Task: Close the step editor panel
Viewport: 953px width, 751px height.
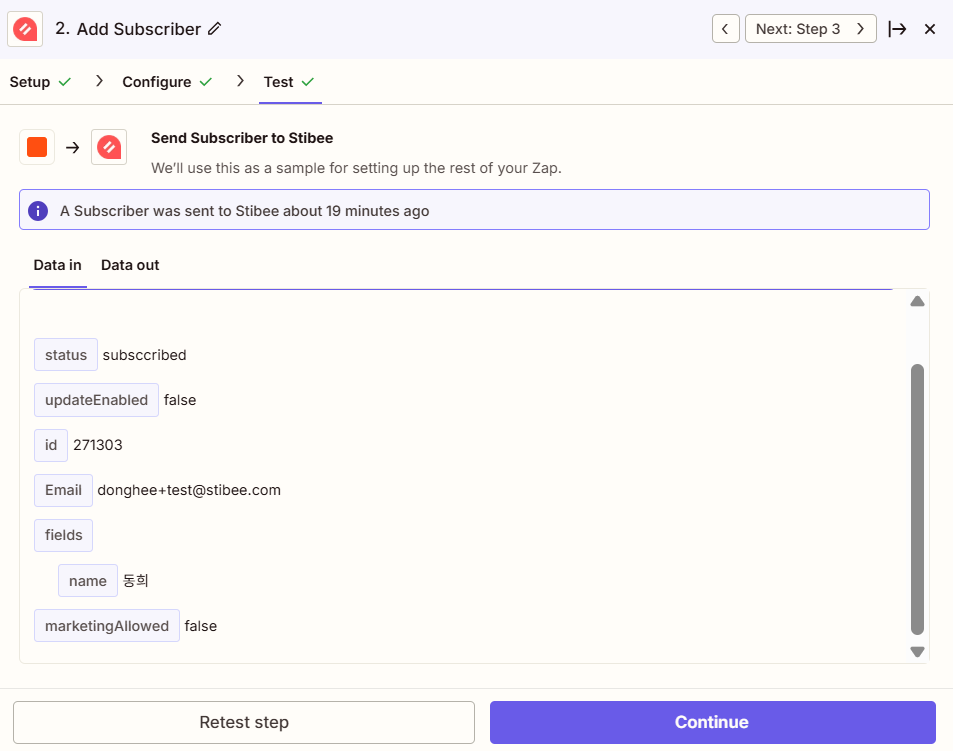Action: click(929, 29)
